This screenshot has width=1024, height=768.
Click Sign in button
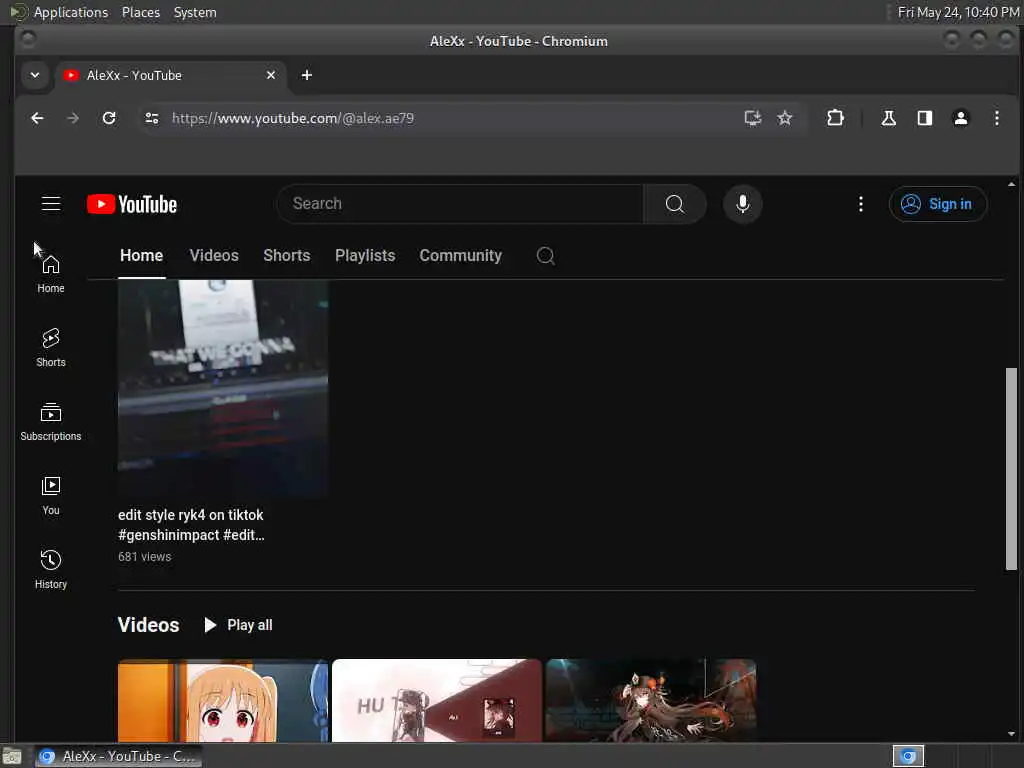pos(937,204)
